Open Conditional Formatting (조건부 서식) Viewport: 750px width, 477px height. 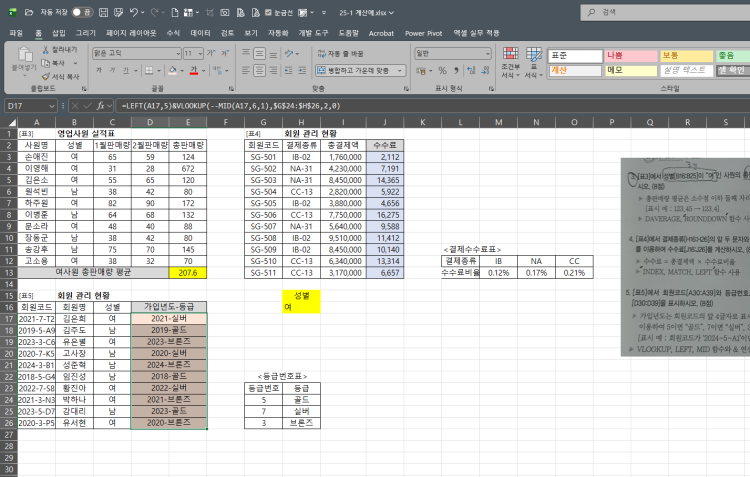pos(511,63)
